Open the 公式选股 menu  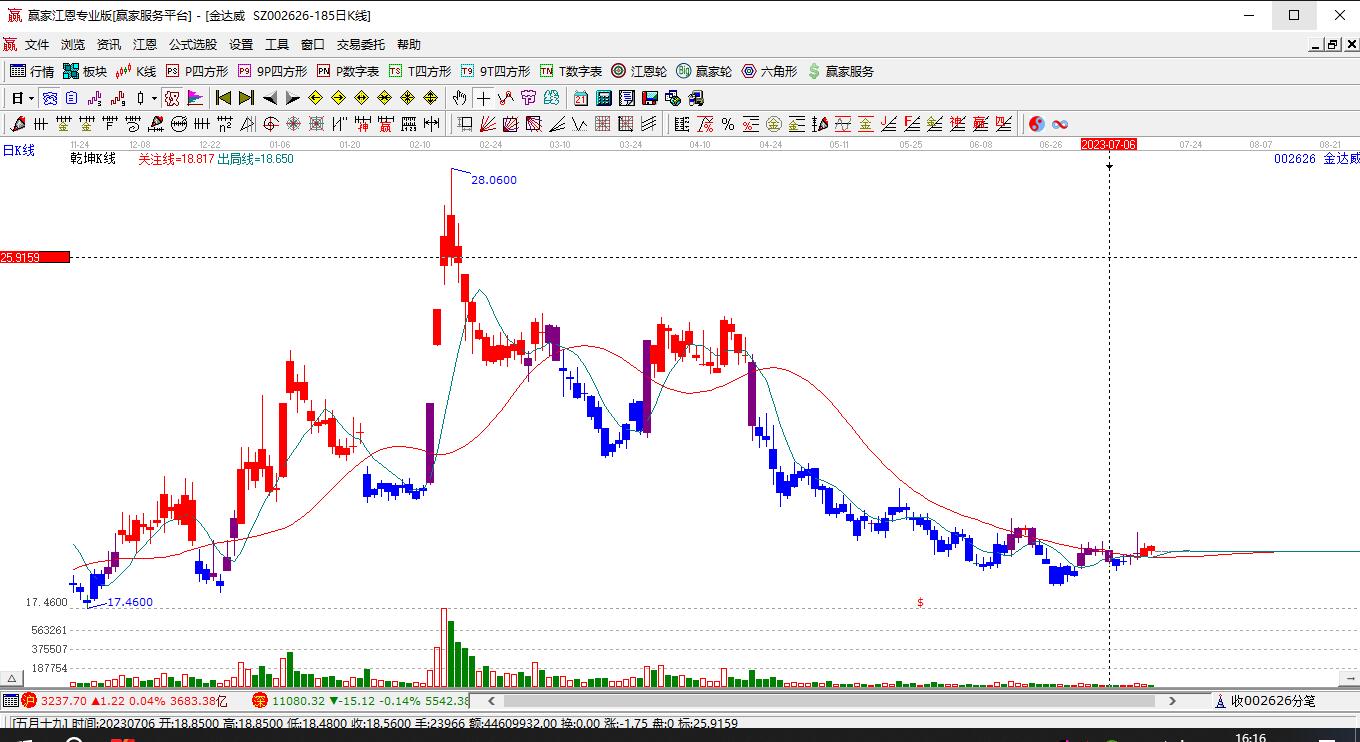193,44
